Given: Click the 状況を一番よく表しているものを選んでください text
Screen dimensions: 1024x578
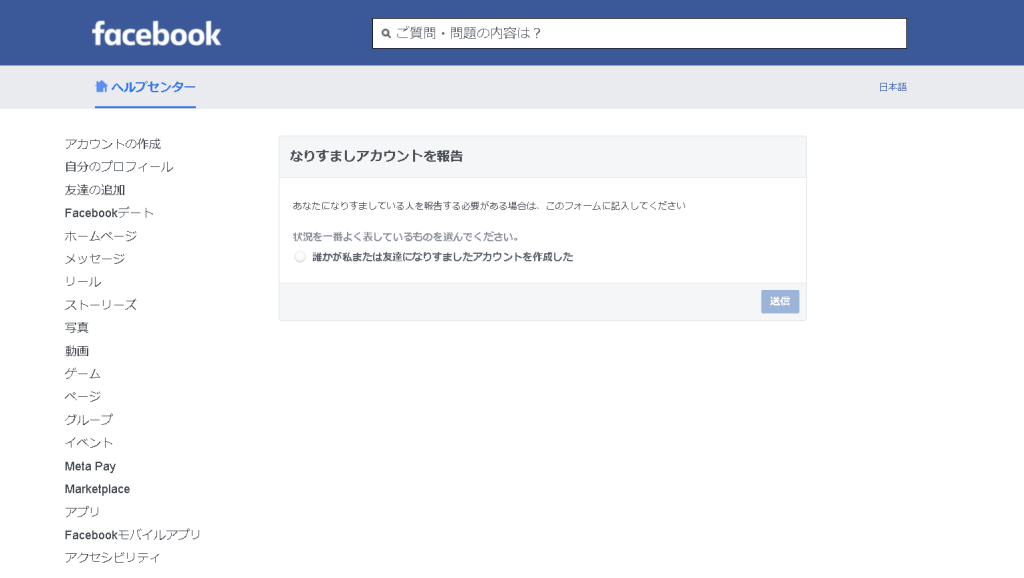Looking at the screenshot, I should (x=406, y=237).
